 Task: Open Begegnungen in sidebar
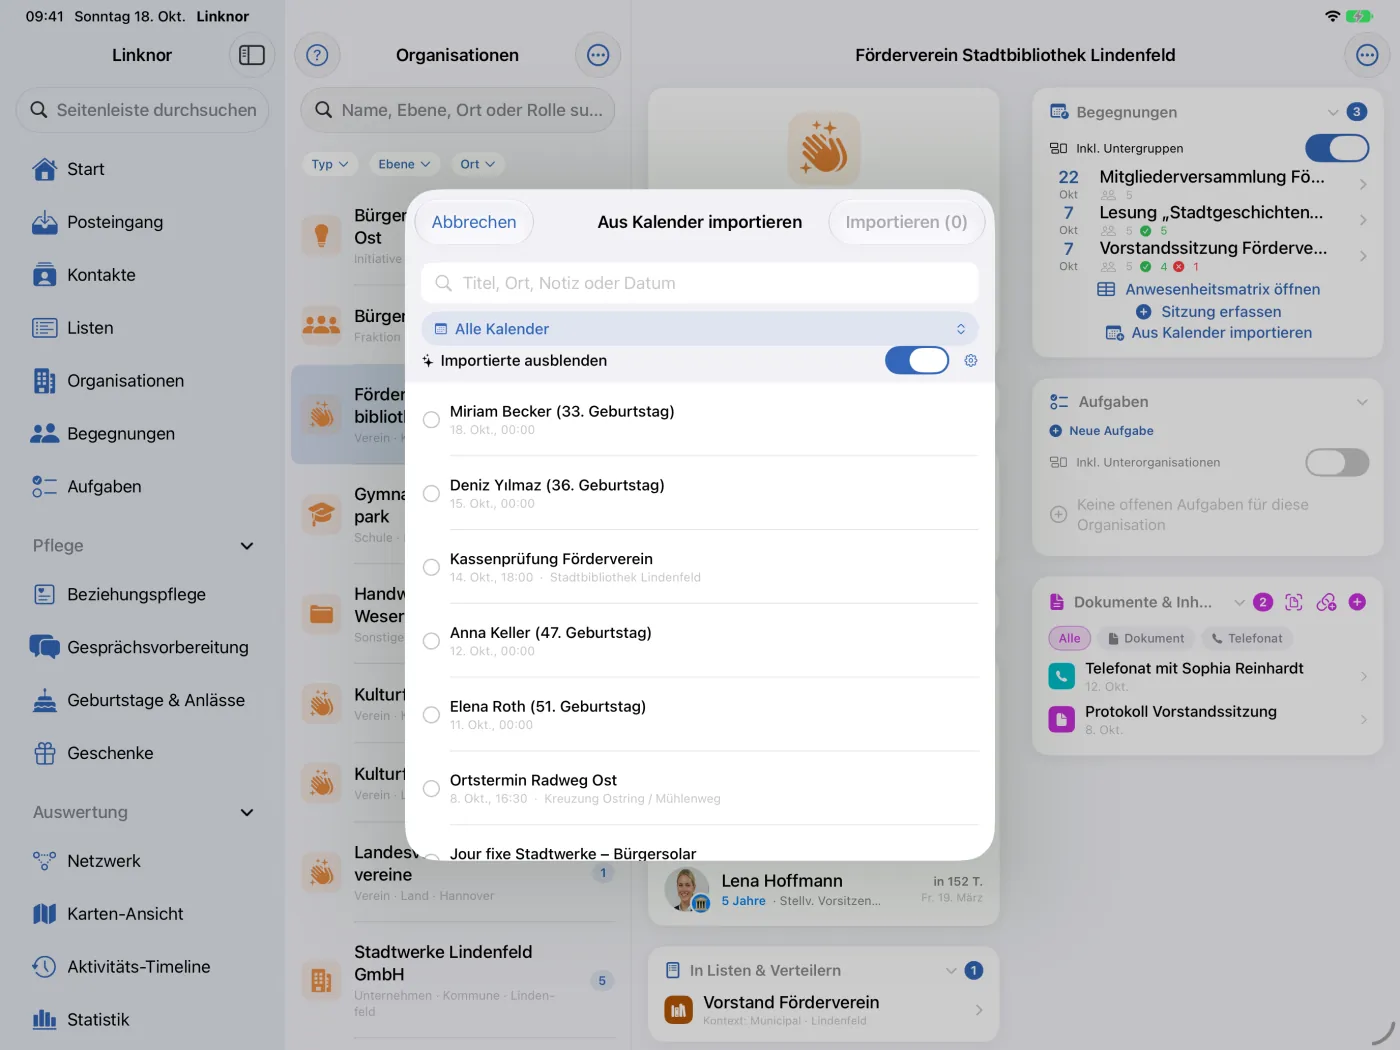142,434
